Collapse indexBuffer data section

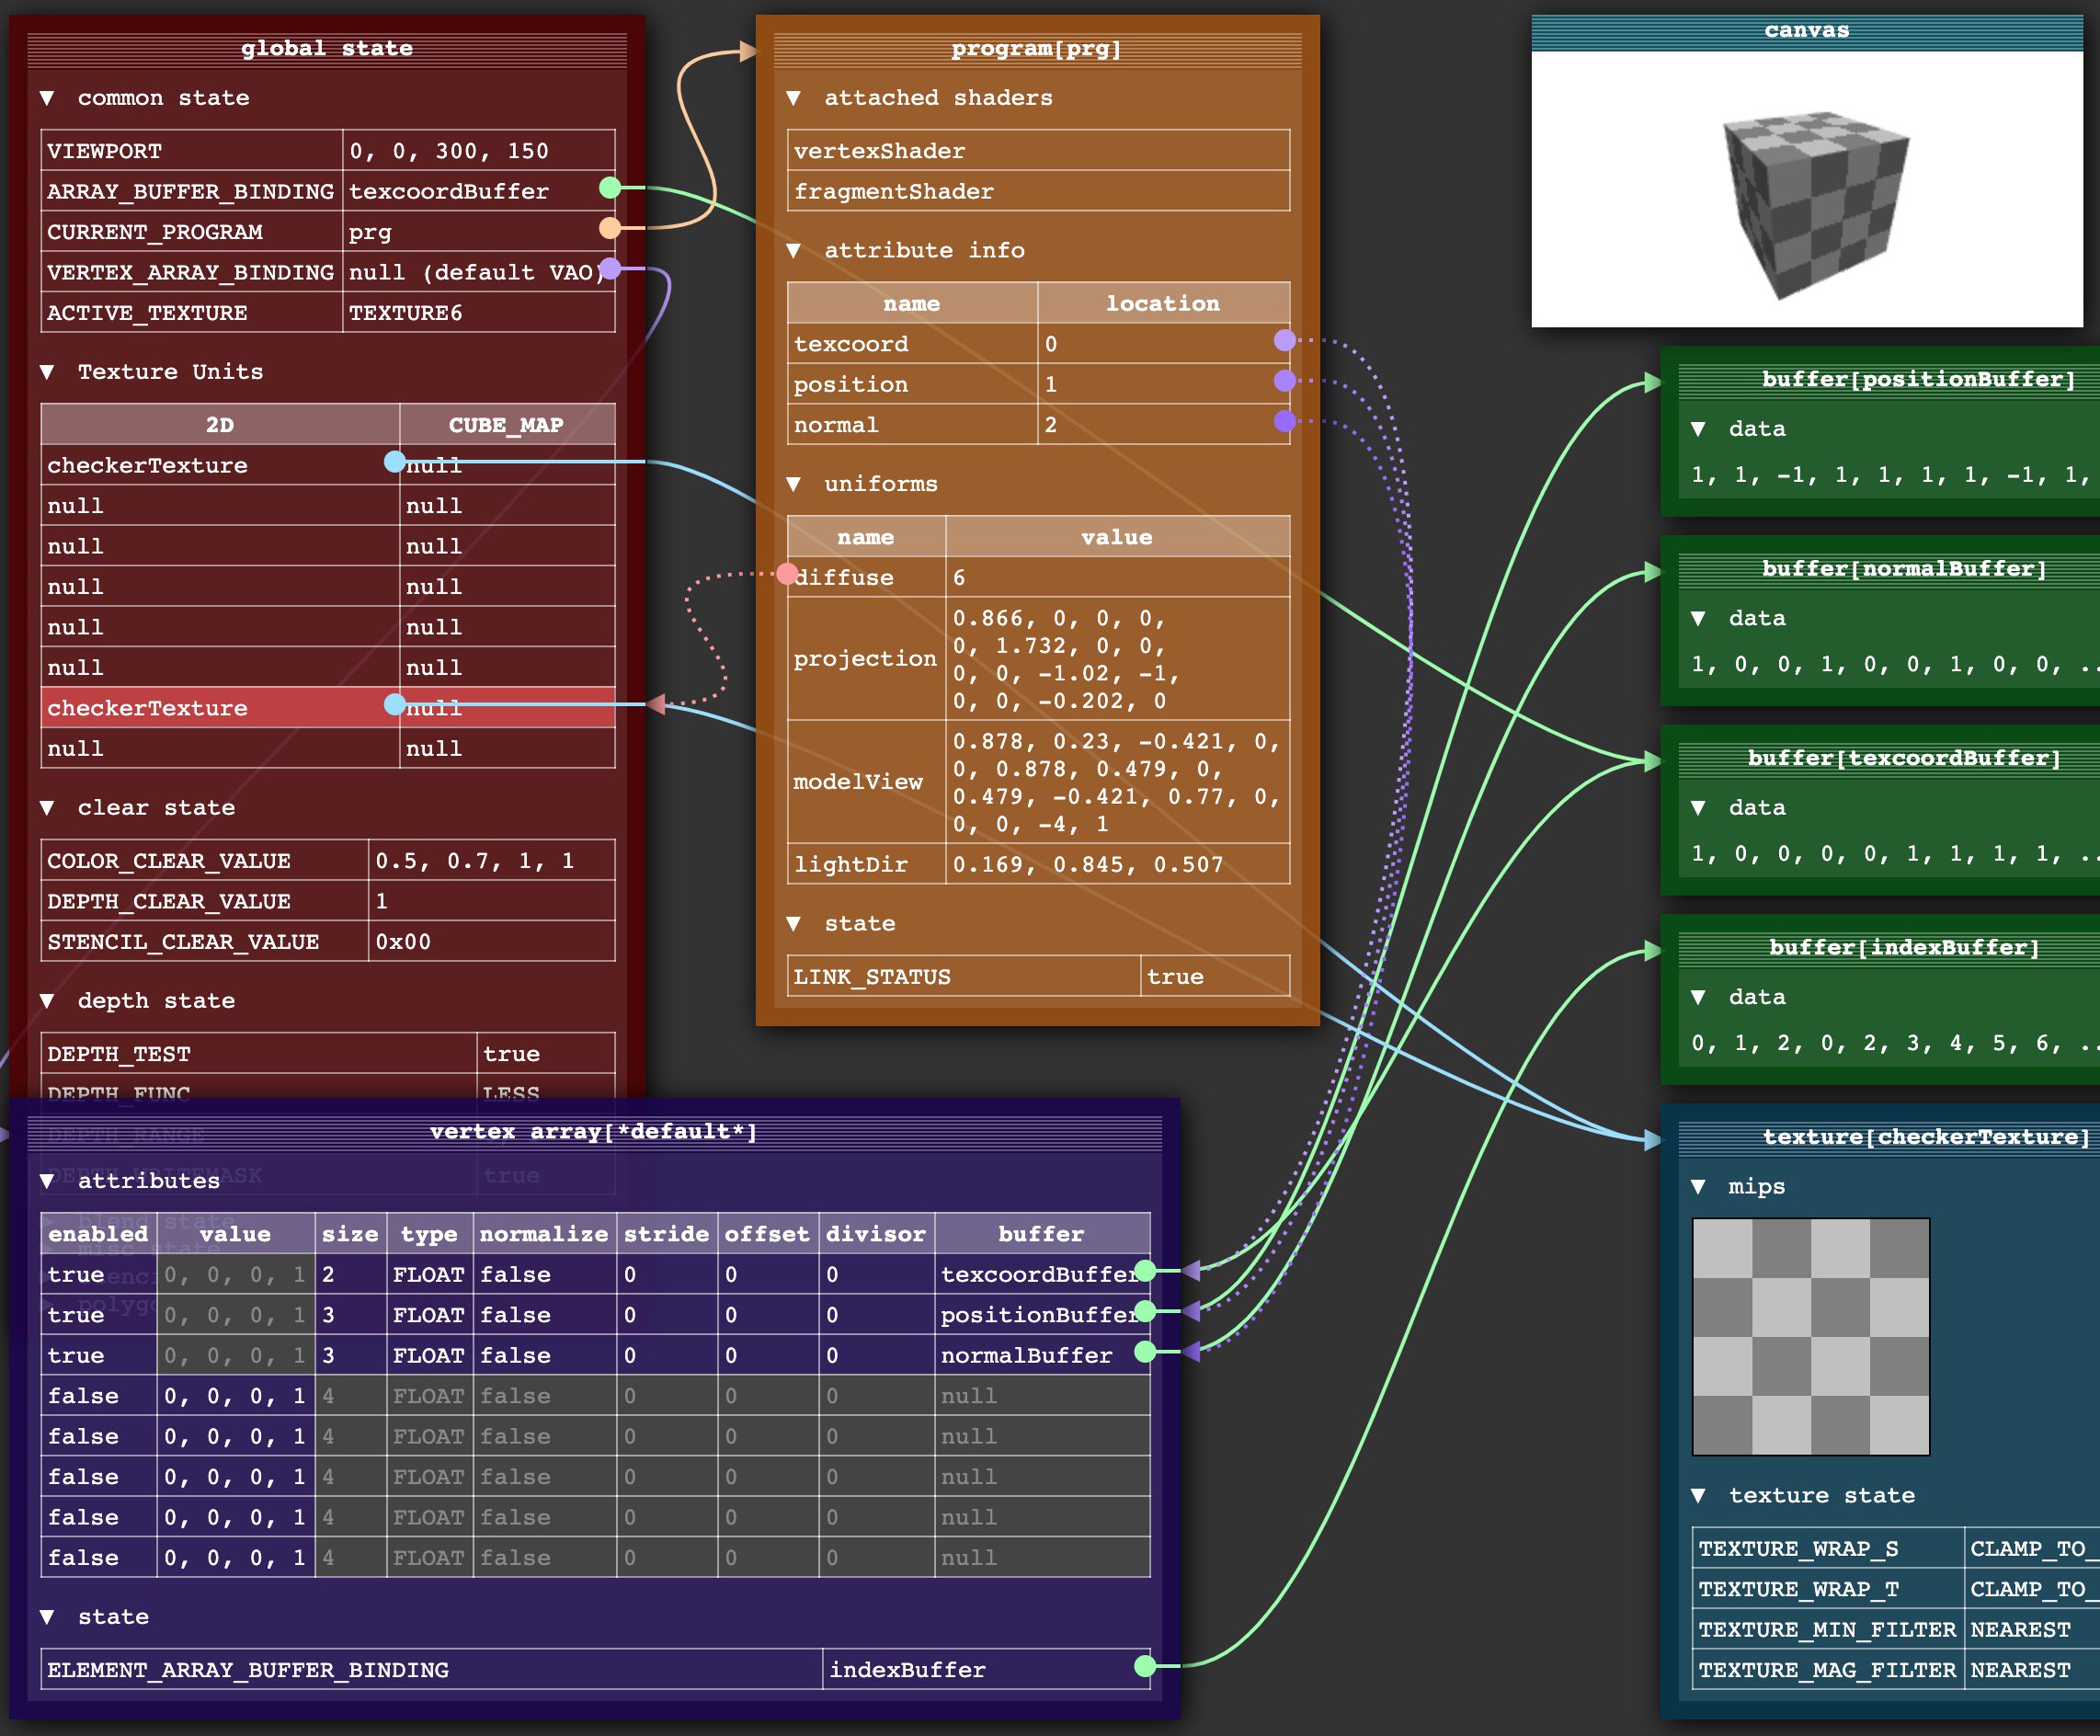1698,997
